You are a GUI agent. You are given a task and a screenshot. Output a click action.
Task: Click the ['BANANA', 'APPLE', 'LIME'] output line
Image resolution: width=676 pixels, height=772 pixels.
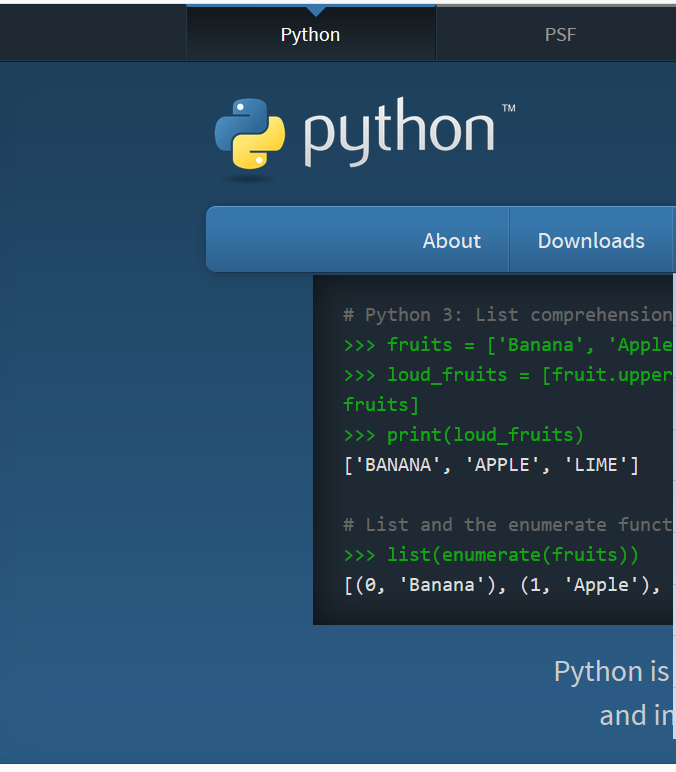click(491, 465)
